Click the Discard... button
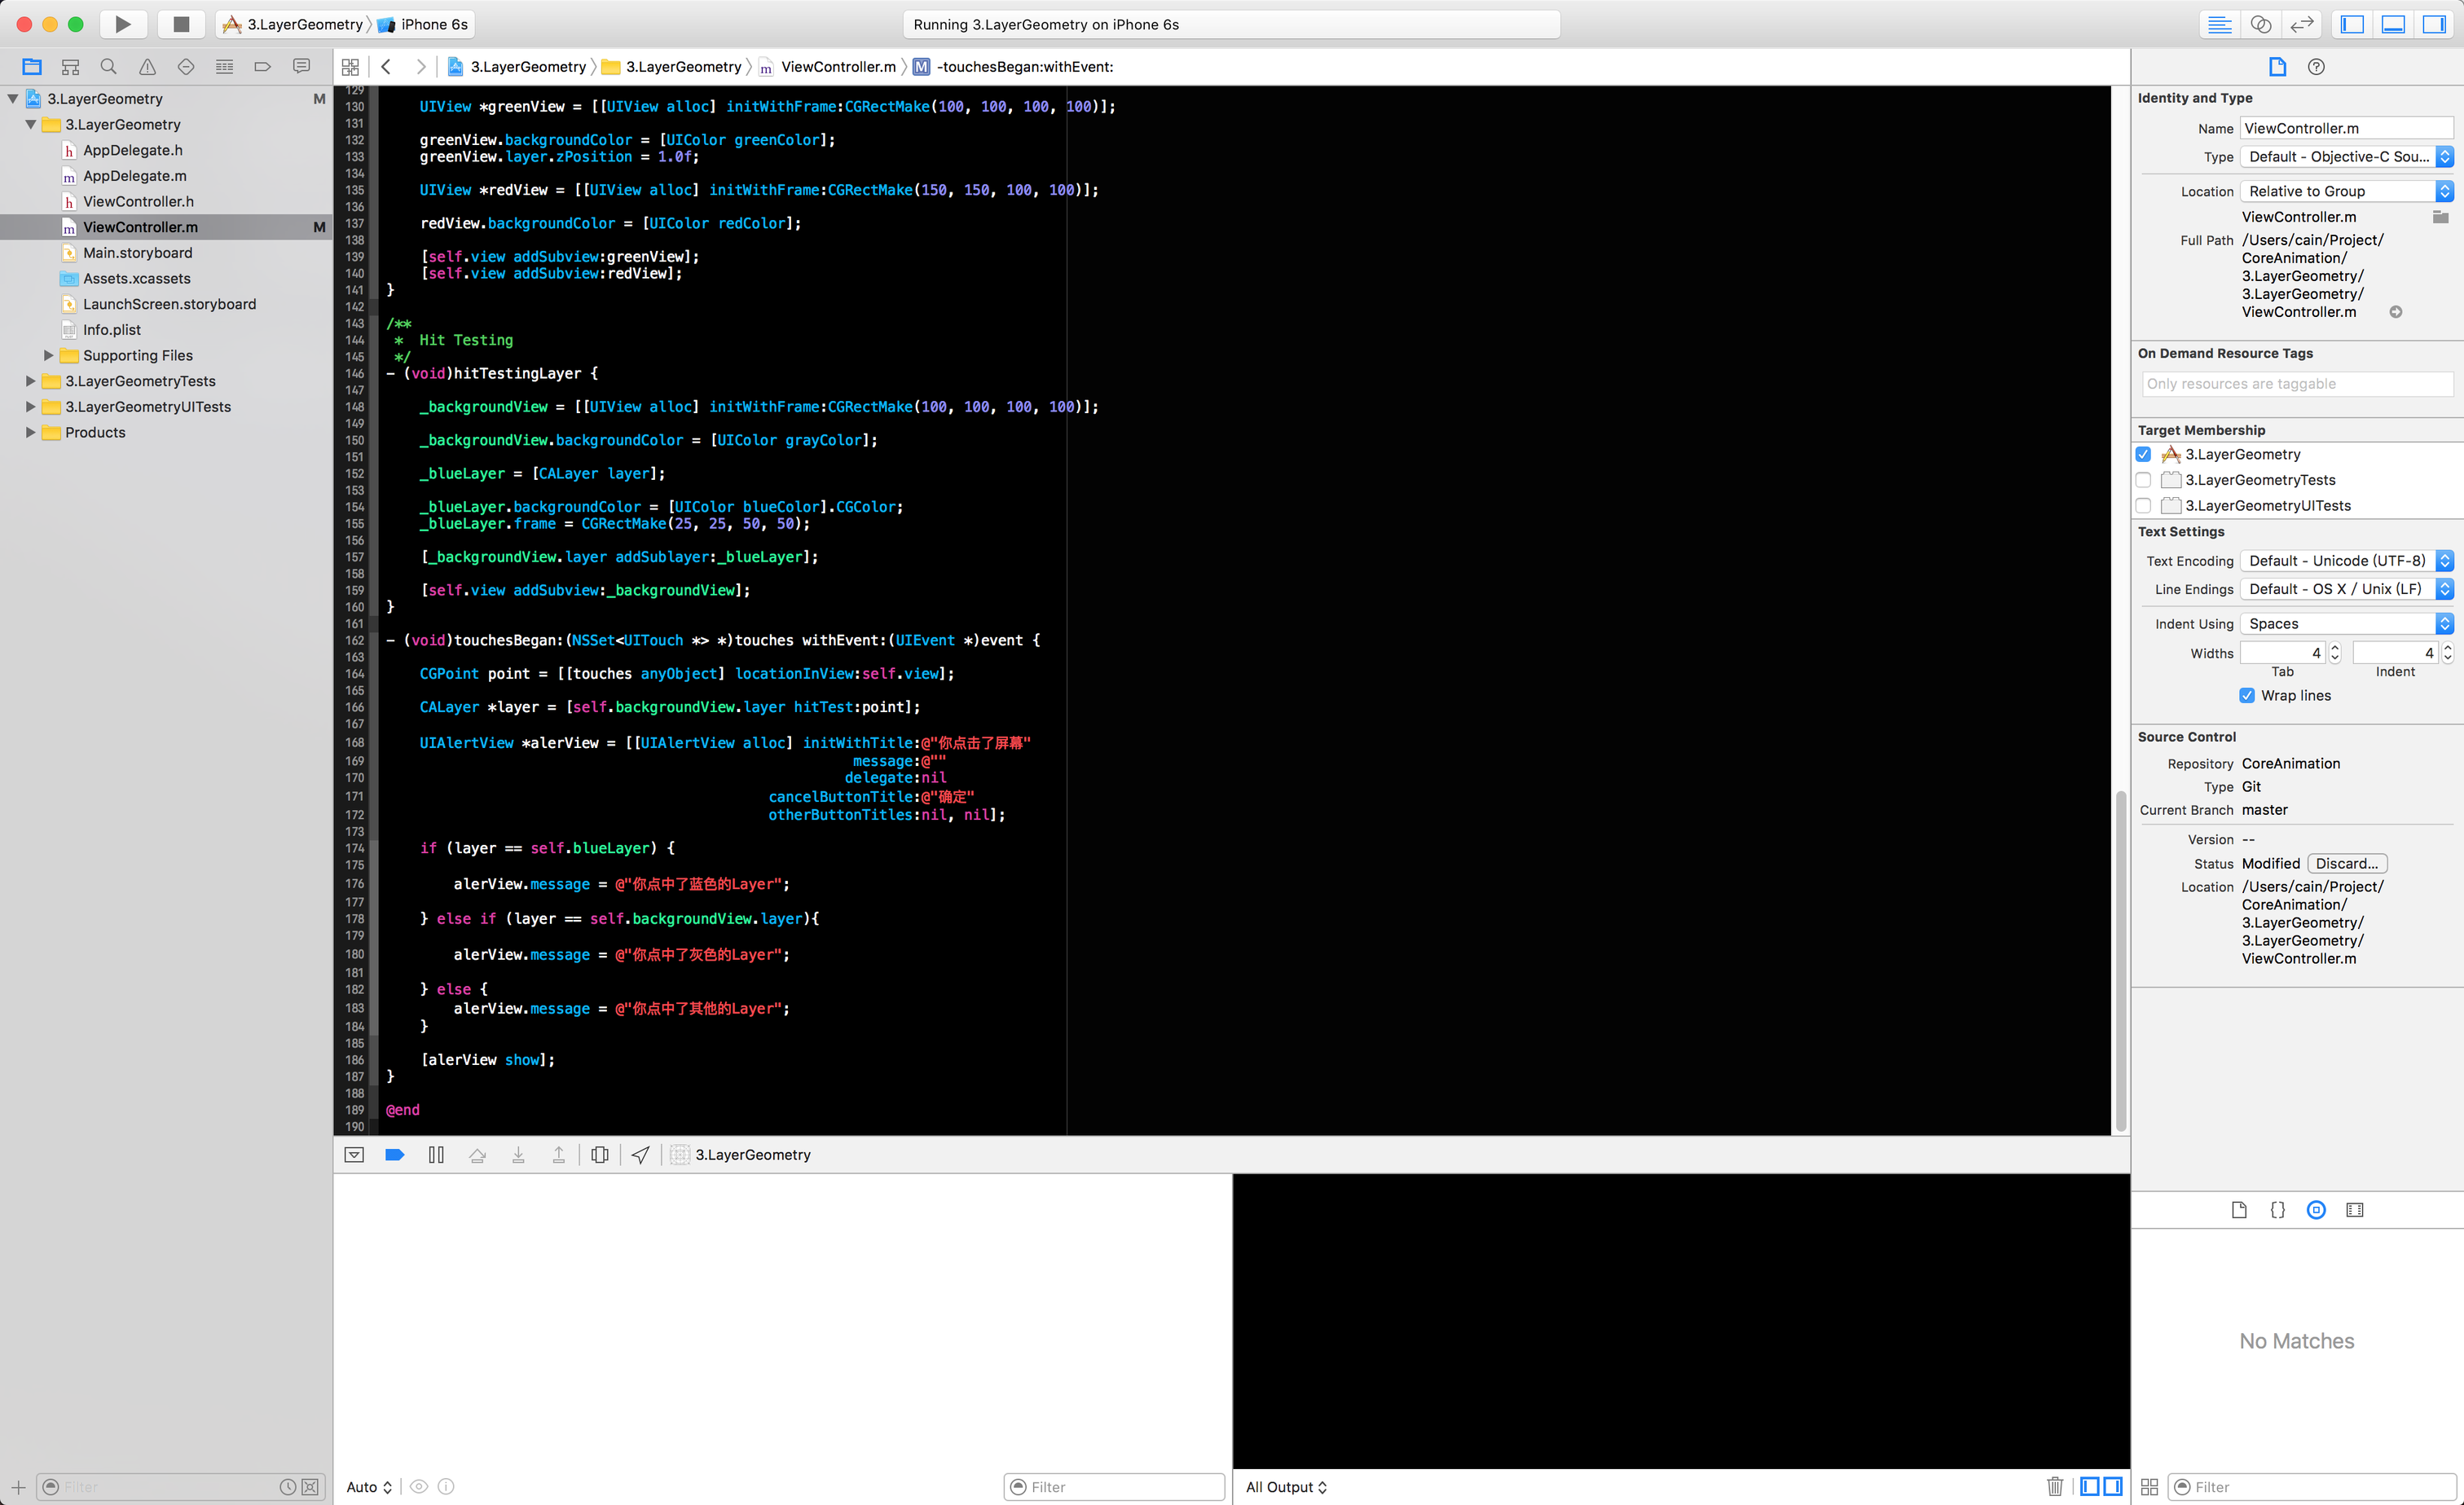 click(2346, 863)
